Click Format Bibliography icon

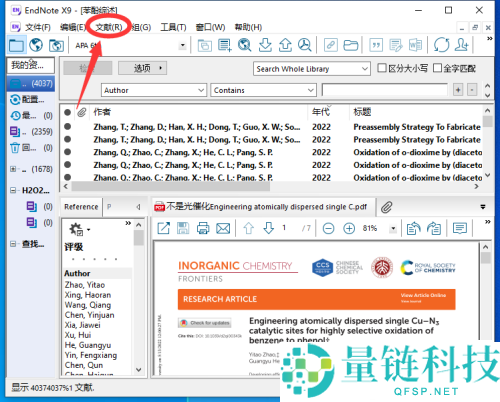(396, 45)
